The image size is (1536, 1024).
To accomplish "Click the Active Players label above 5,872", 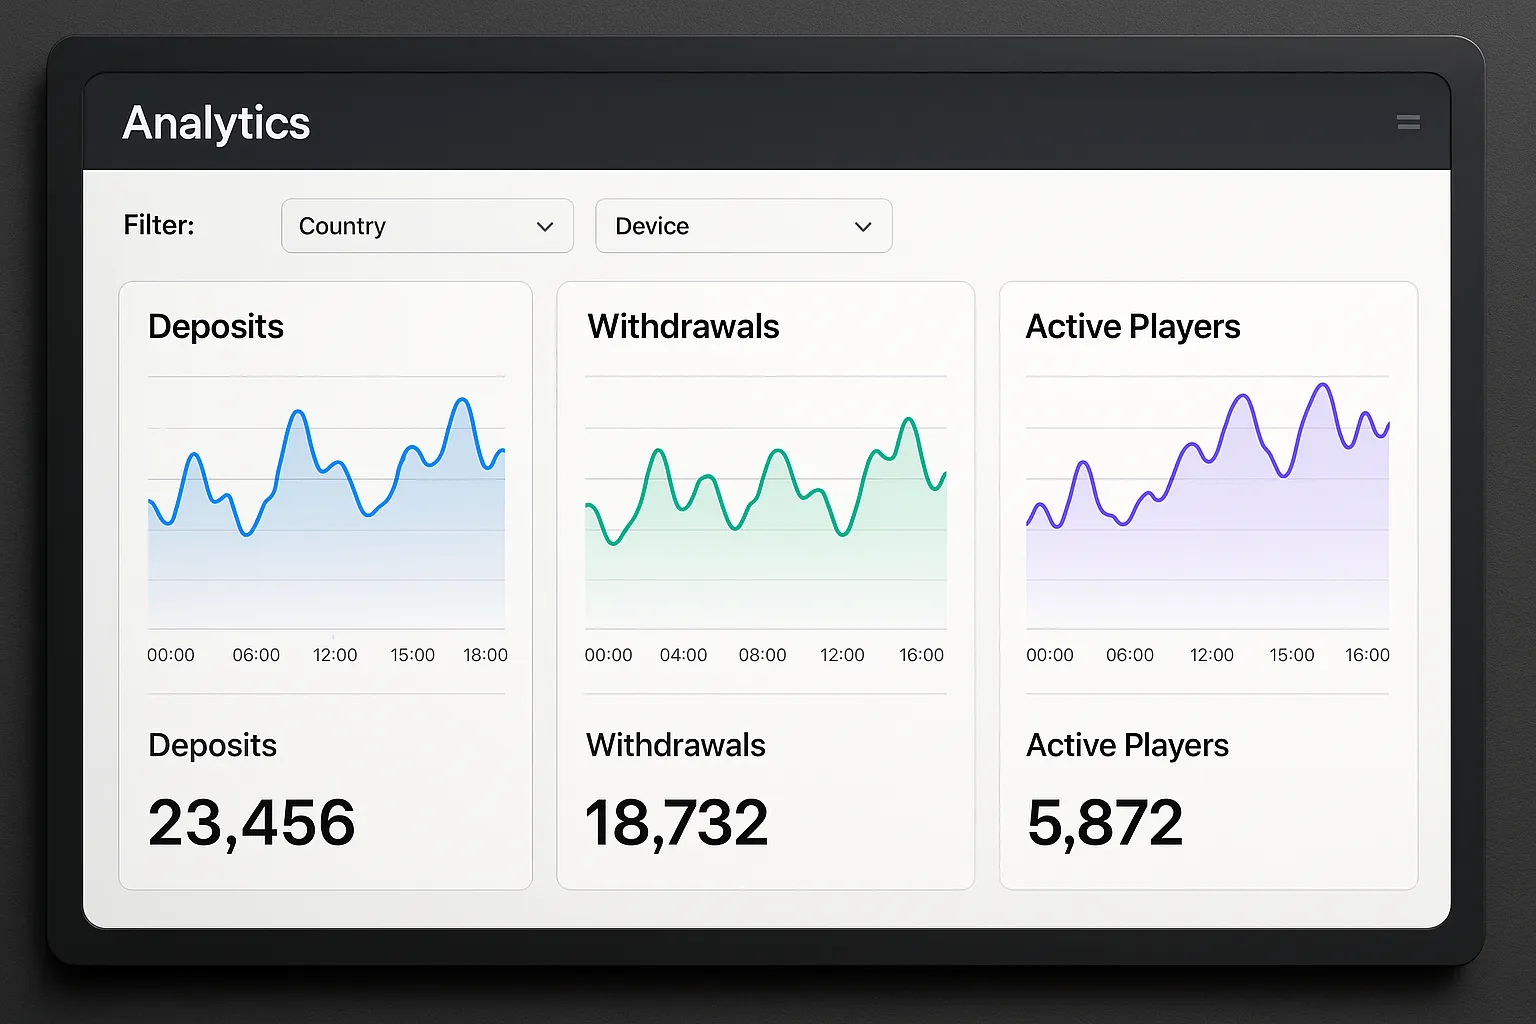I will 1127,746.
